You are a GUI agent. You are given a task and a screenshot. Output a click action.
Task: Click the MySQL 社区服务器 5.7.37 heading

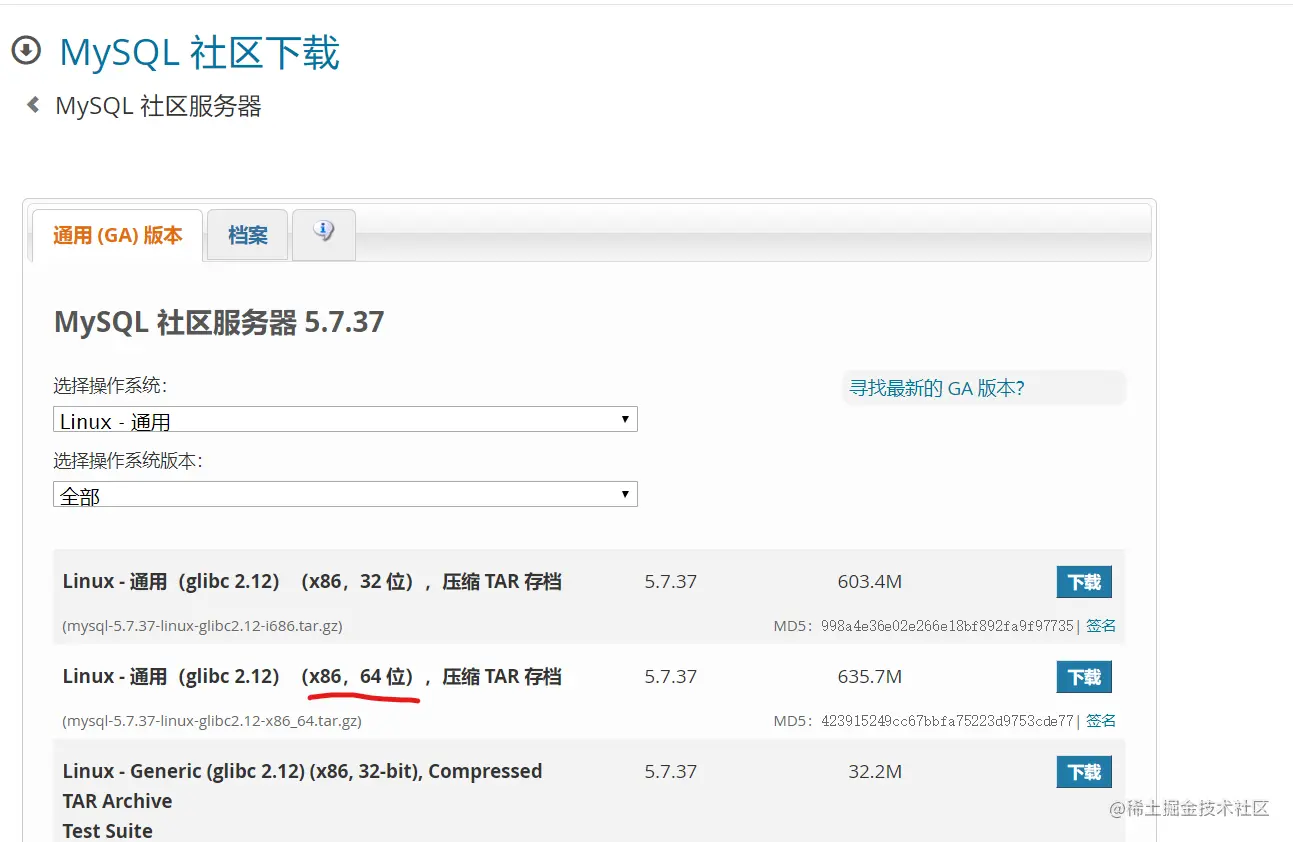(x=219, y=322)
